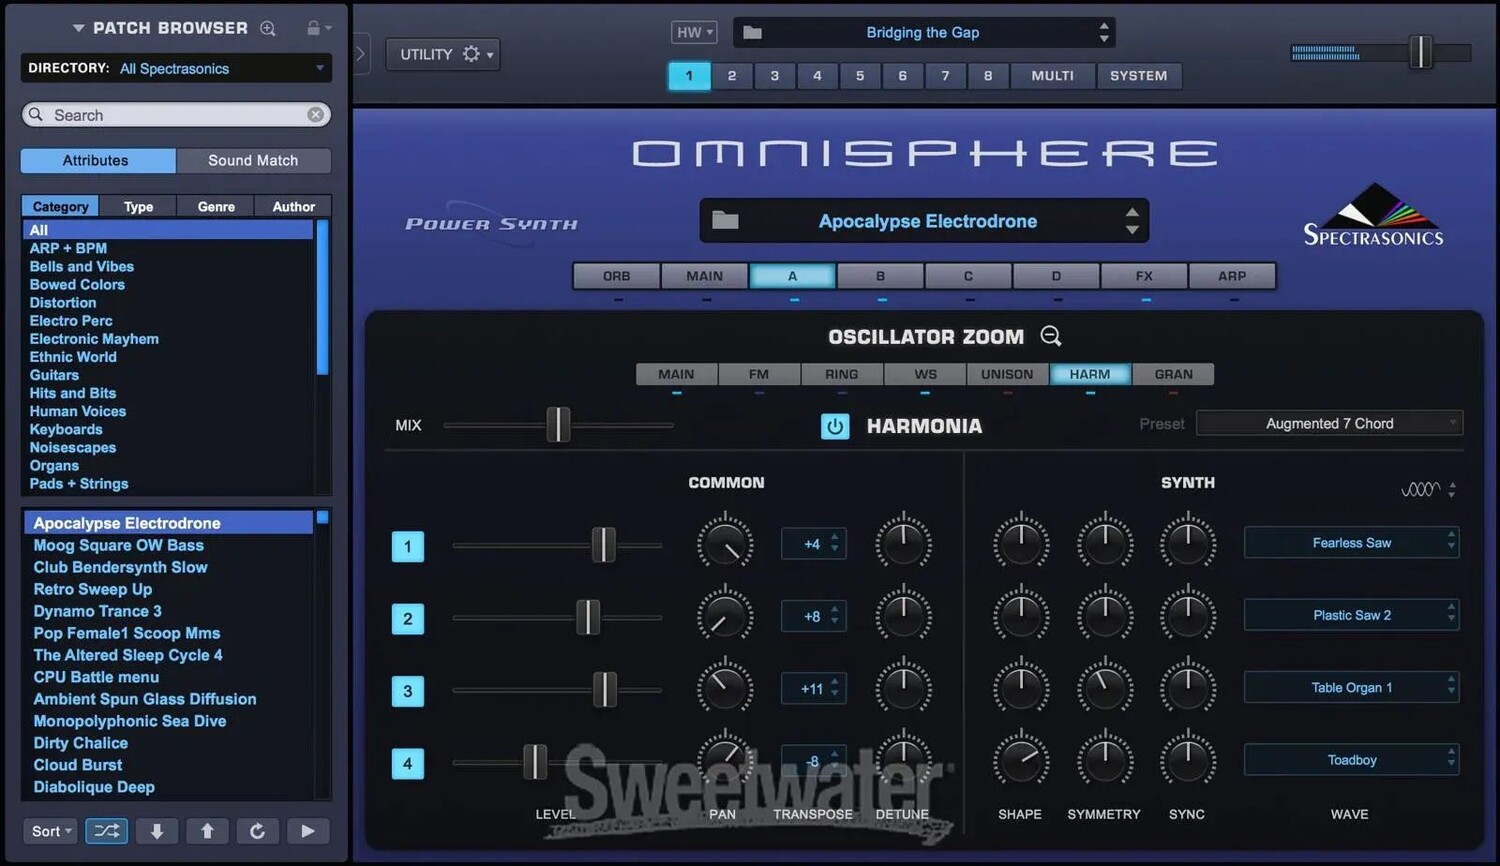The height and width of the screenshot is (866, 1500).
Task: Open the patch browser zoom magnifier
Action: [x=268, y=28]
